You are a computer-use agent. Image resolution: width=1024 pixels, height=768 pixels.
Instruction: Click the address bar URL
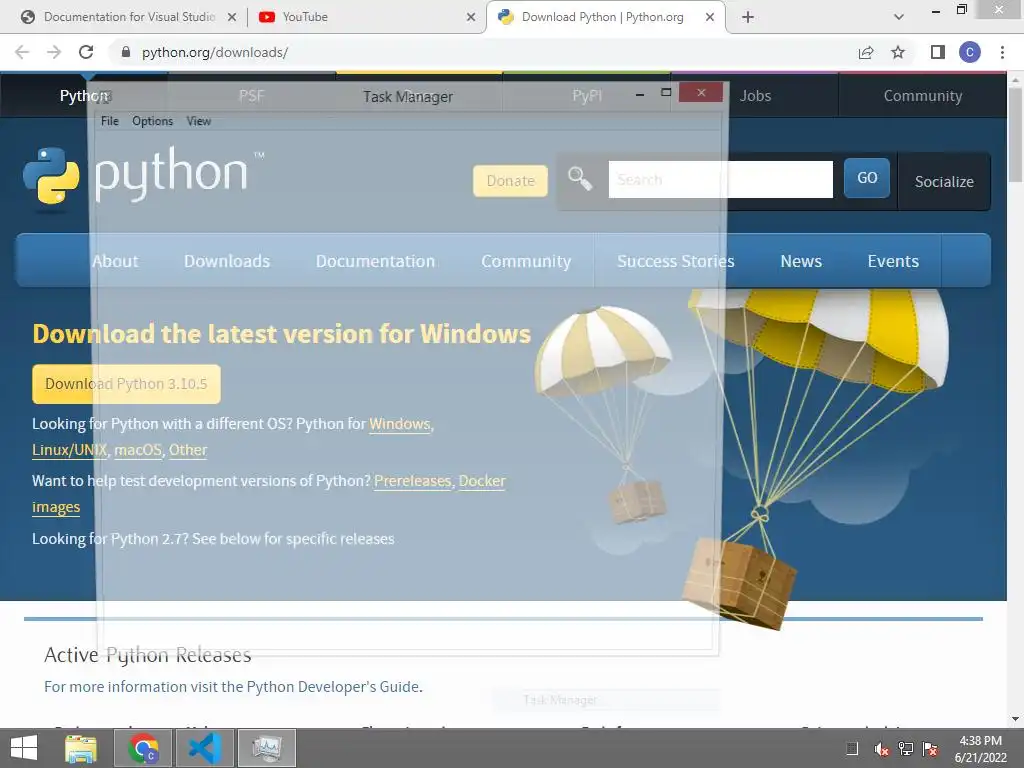pyautogui.click(x=215, y=52)
